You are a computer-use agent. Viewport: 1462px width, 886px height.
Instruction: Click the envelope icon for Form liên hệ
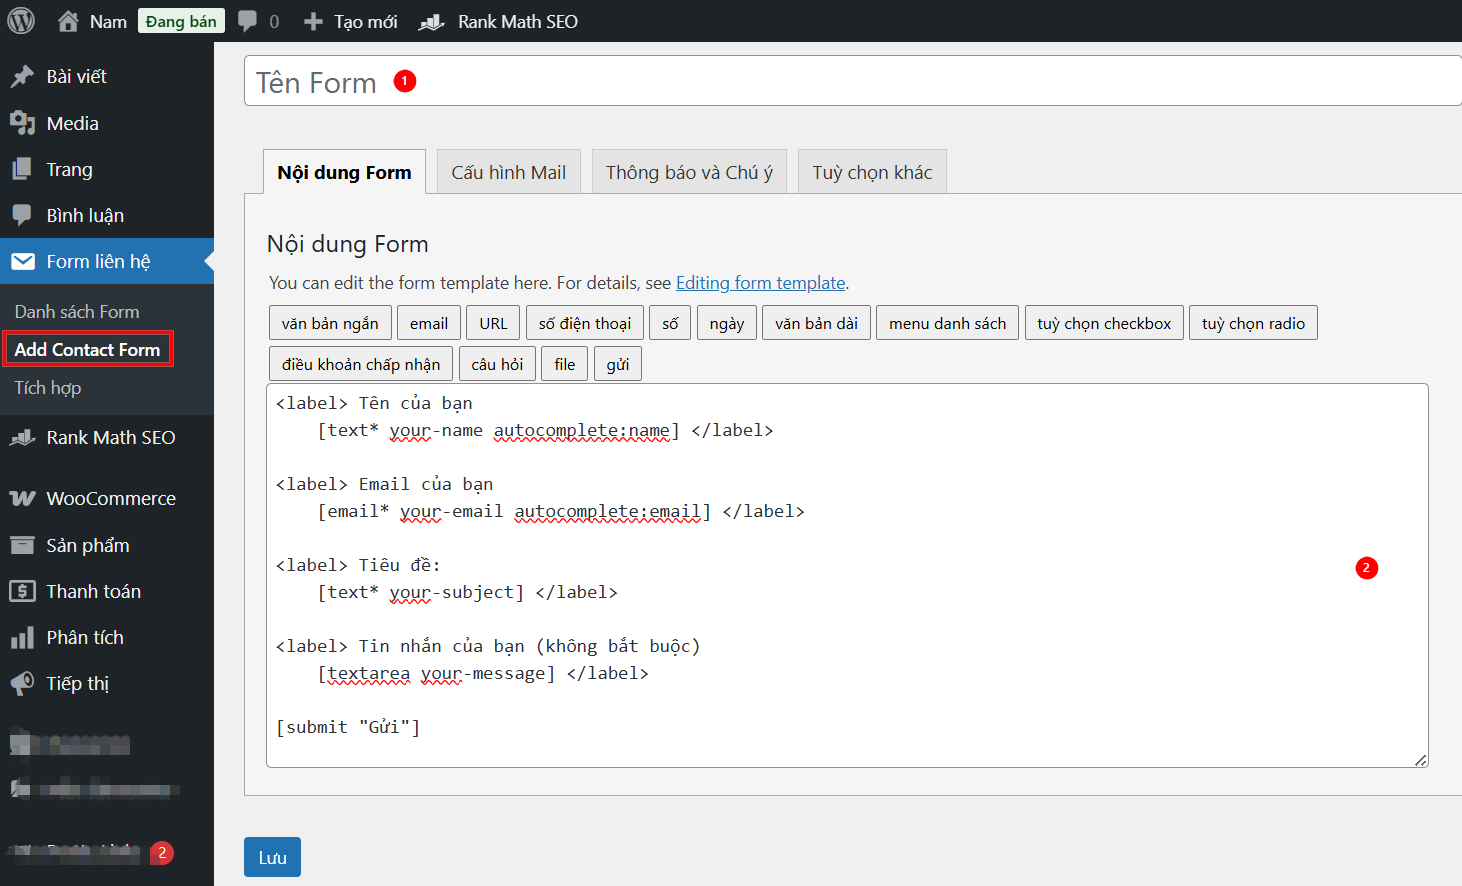tap(22, 261)
